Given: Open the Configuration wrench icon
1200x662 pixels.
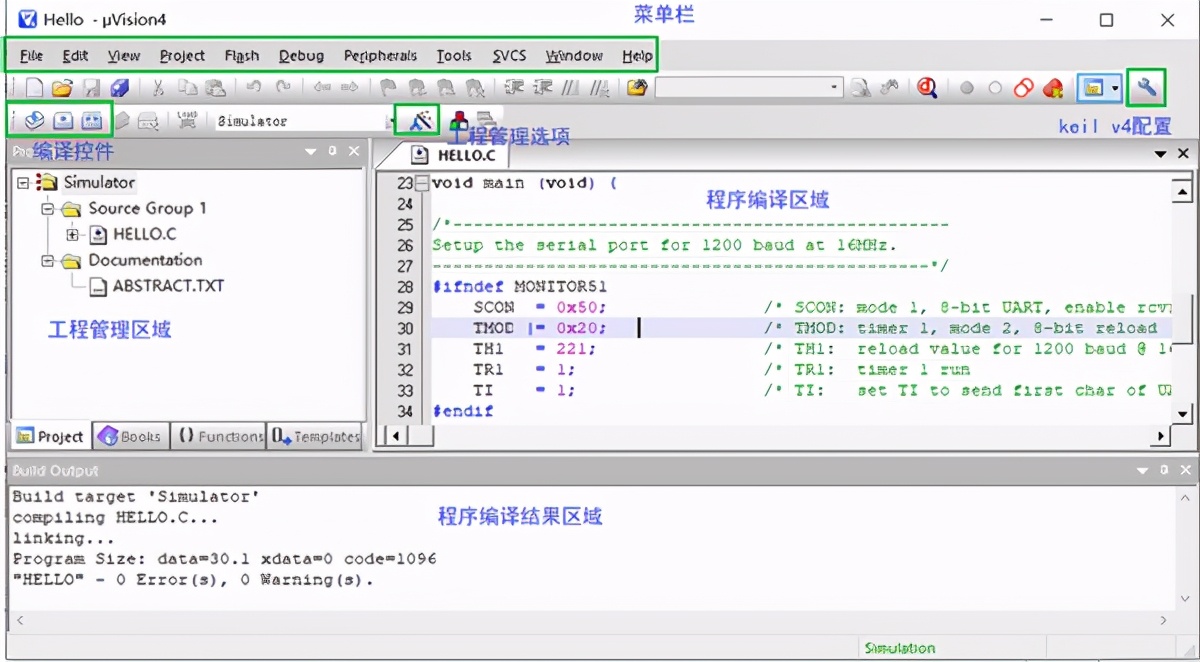Looking at the screenshot, I should point(1147,88).
